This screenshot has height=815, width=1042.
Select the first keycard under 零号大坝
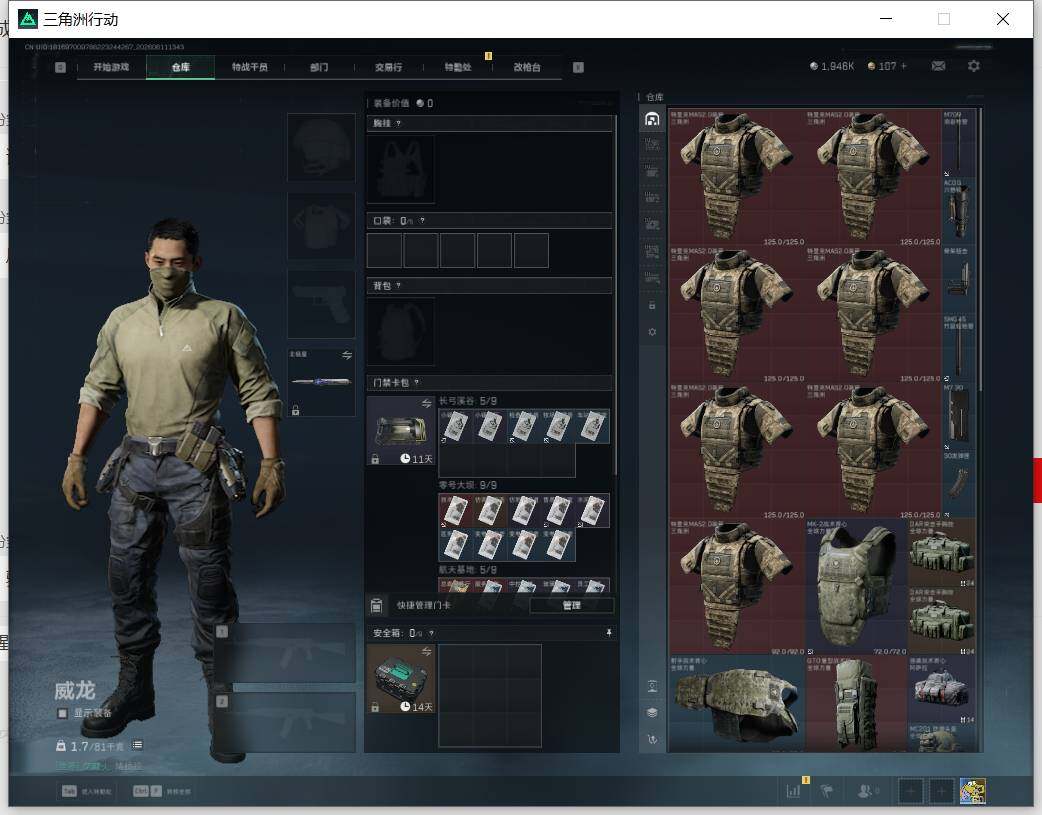[x=455, y=511]
